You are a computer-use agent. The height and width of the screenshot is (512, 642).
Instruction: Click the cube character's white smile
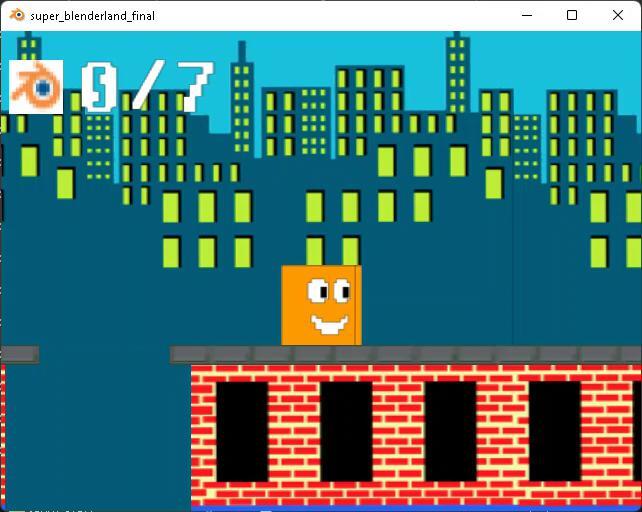pos(330,323)
